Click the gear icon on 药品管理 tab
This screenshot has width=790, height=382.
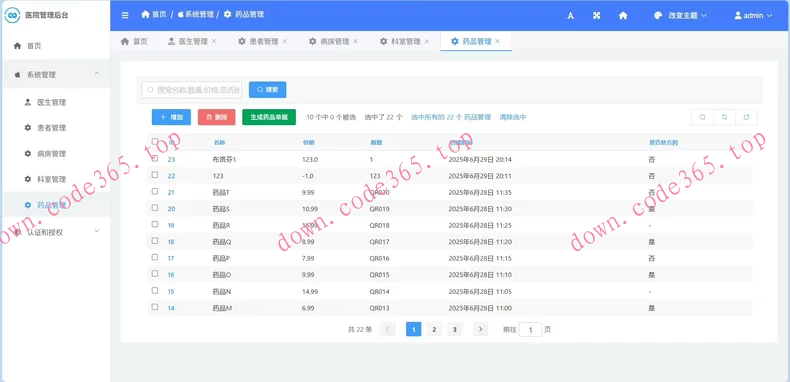click(455, 41)
